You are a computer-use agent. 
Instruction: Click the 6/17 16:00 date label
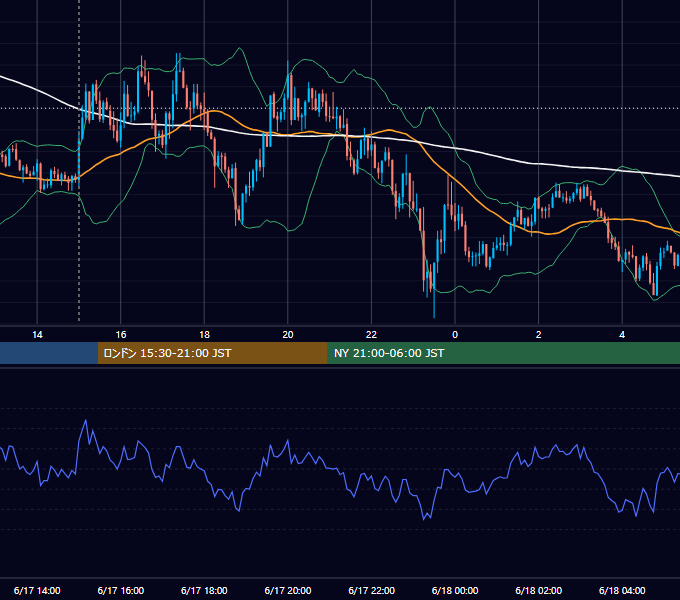pyautogui.click(x=121, y=590)
